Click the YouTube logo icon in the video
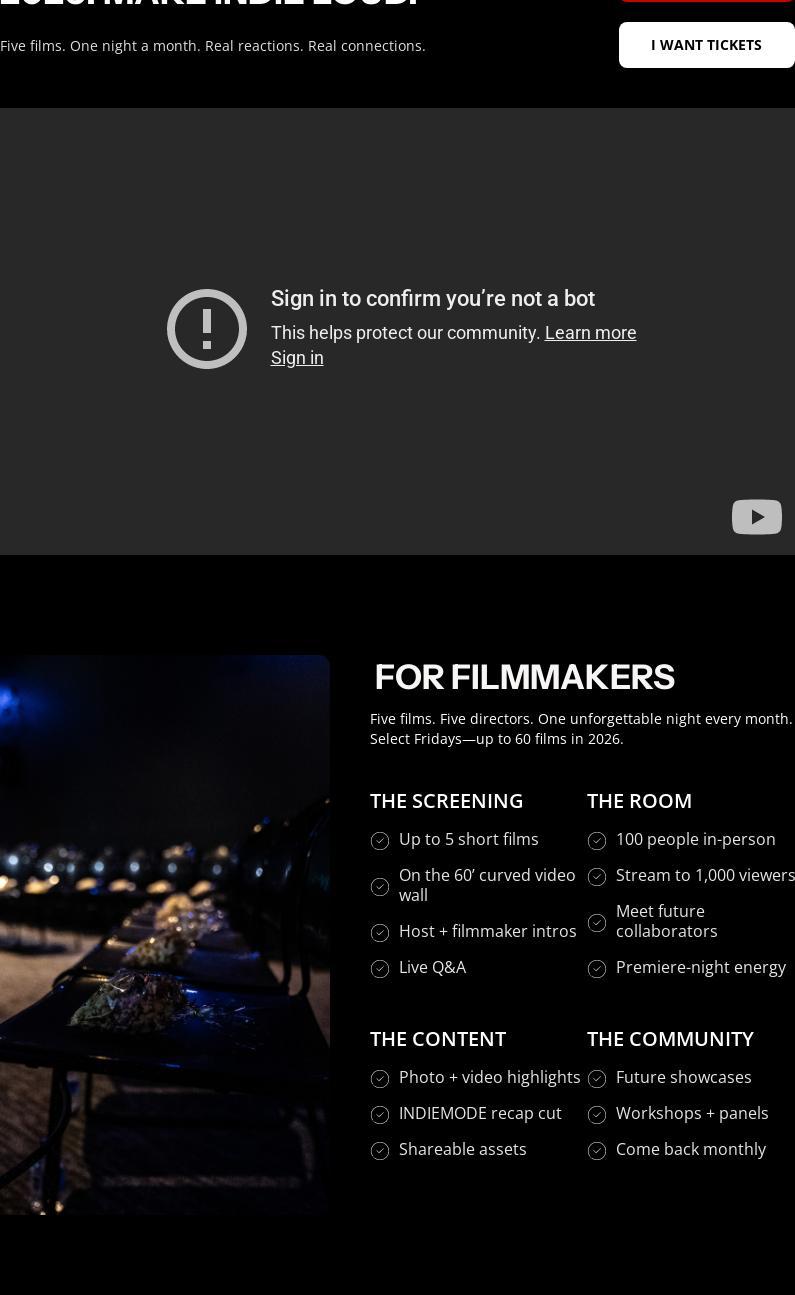Viewport: 795px width, 1295px height. click(757, 517)
